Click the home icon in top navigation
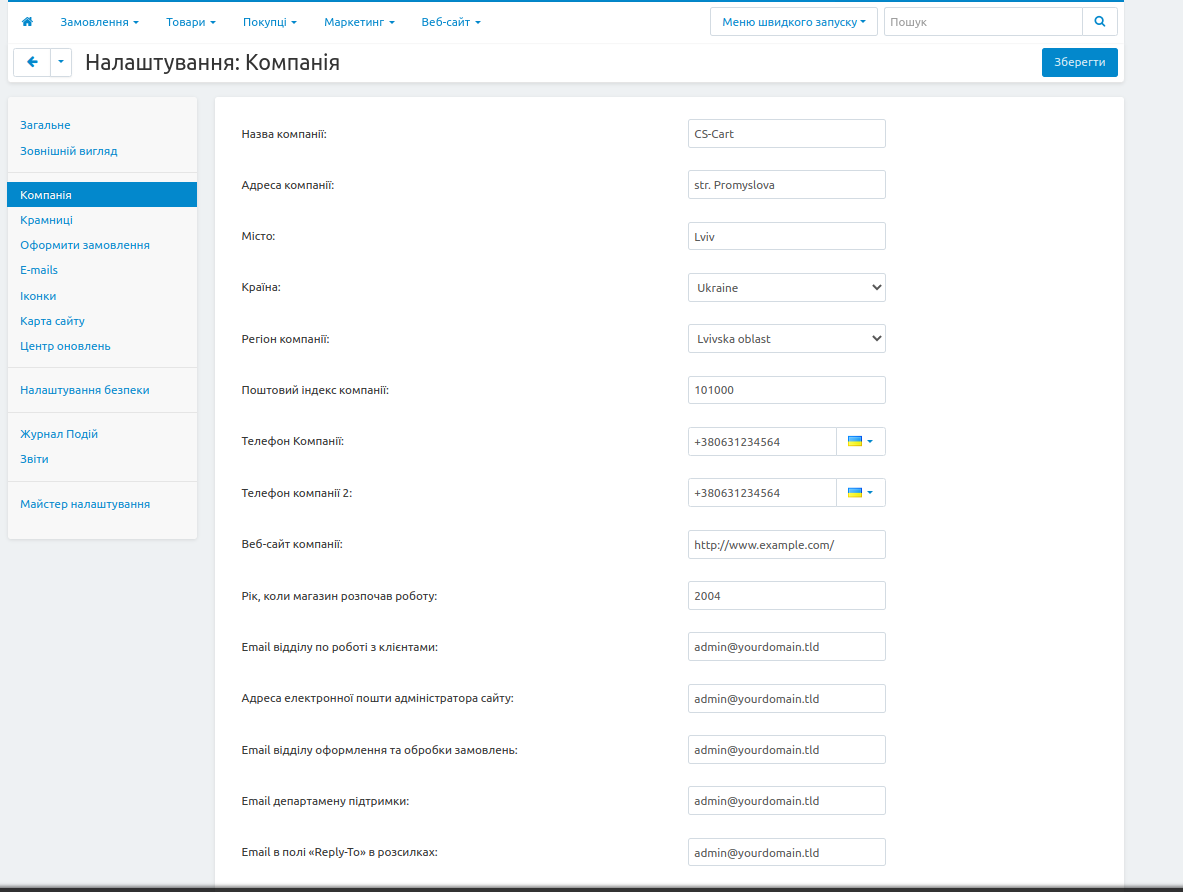The image size is (1183, 892). coord(27,22)
